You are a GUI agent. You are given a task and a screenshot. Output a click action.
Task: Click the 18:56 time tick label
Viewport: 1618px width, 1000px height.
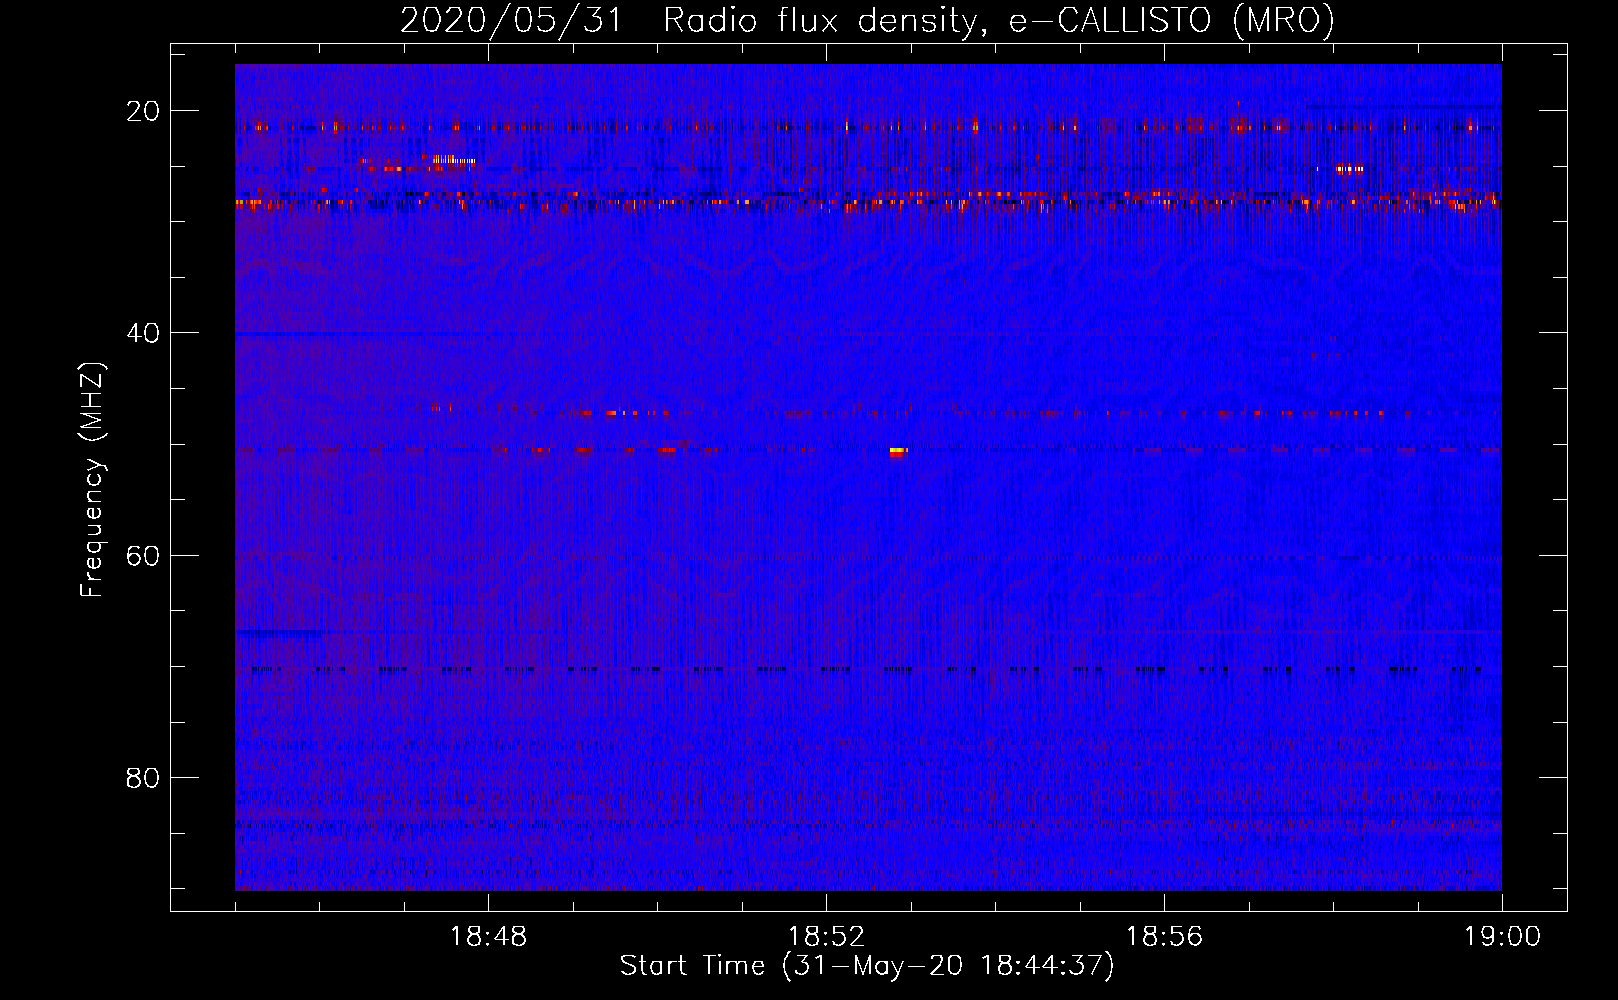click(1164, 937)
